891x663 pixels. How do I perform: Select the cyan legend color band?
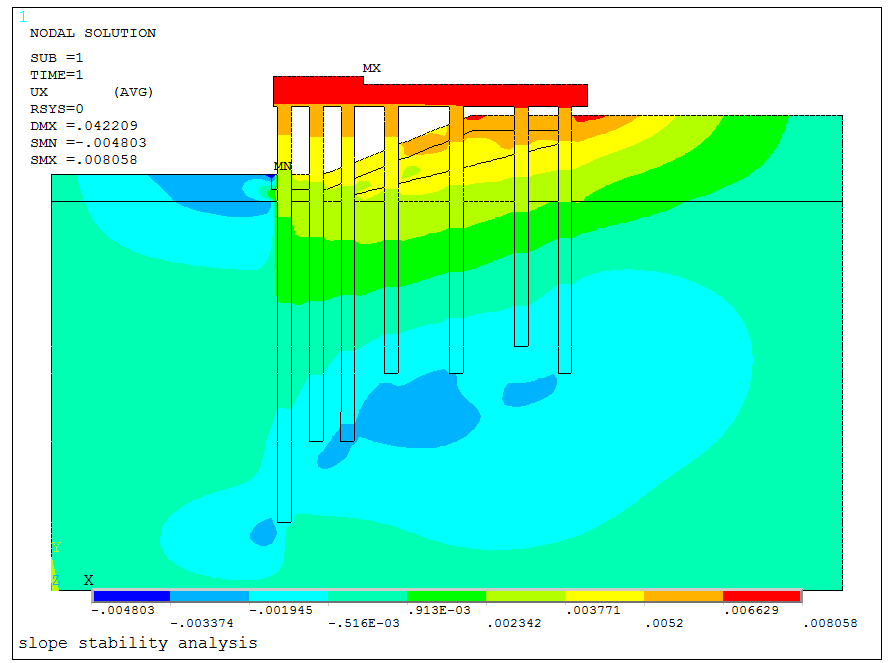289,596
